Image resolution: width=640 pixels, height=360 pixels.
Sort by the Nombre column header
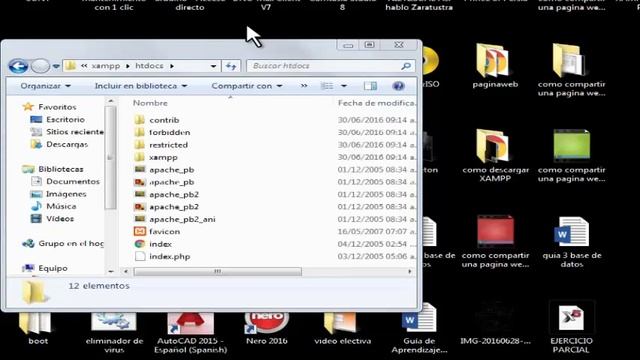[150, 103]
